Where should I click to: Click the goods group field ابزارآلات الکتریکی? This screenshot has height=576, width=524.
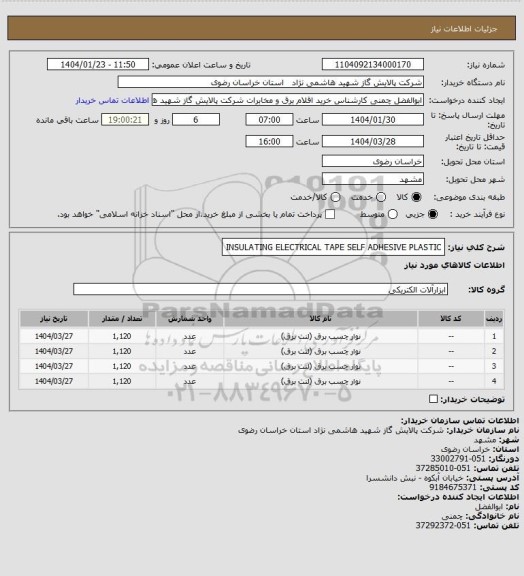[261, 289]
